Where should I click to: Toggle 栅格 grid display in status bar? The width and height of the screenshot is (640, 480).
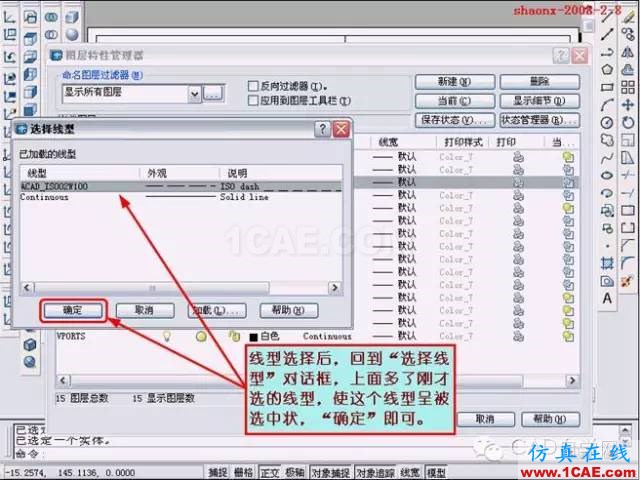[244, 472]
